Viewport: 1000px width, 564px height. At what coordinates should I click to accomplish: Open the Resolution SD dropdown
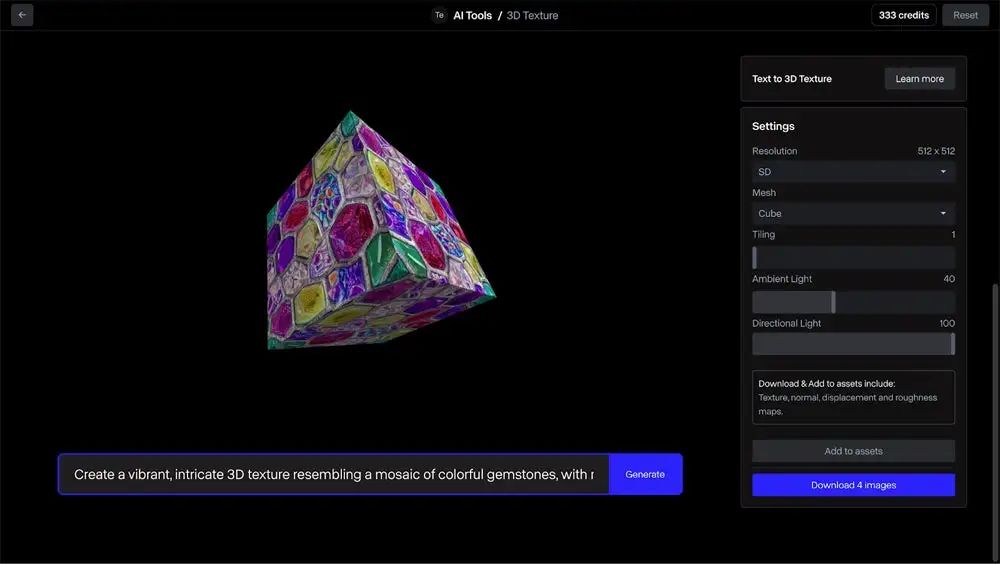(852, 172)
